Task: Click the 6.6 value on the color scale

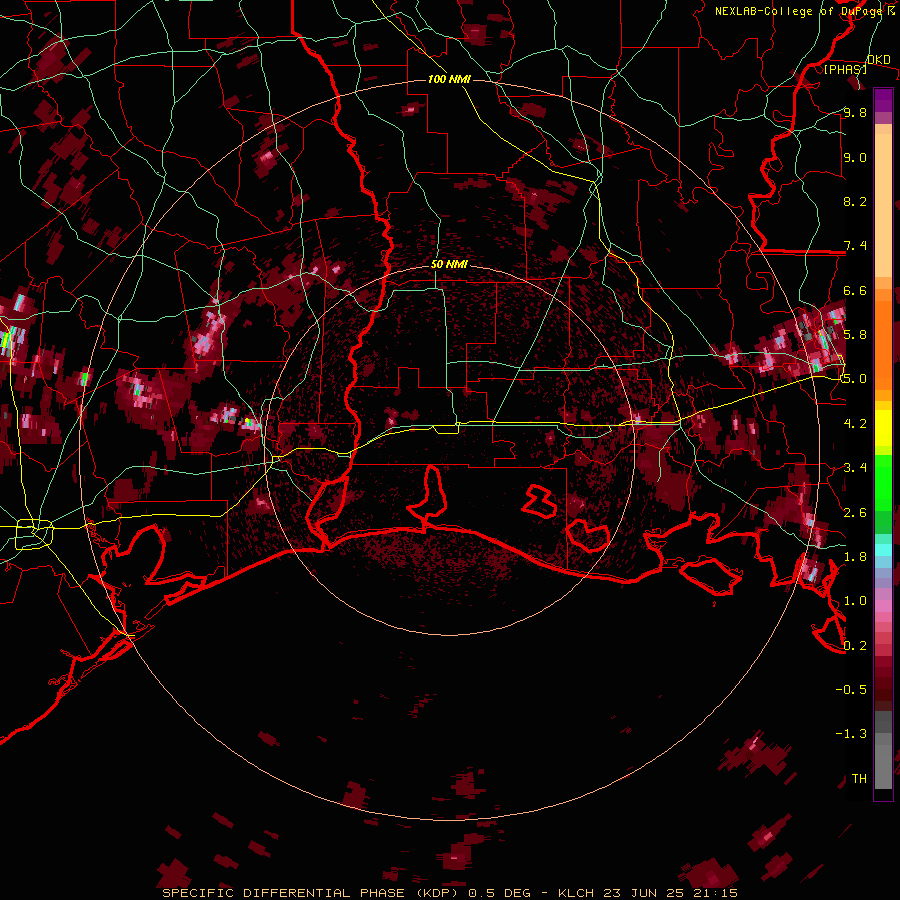Action: 855,290
